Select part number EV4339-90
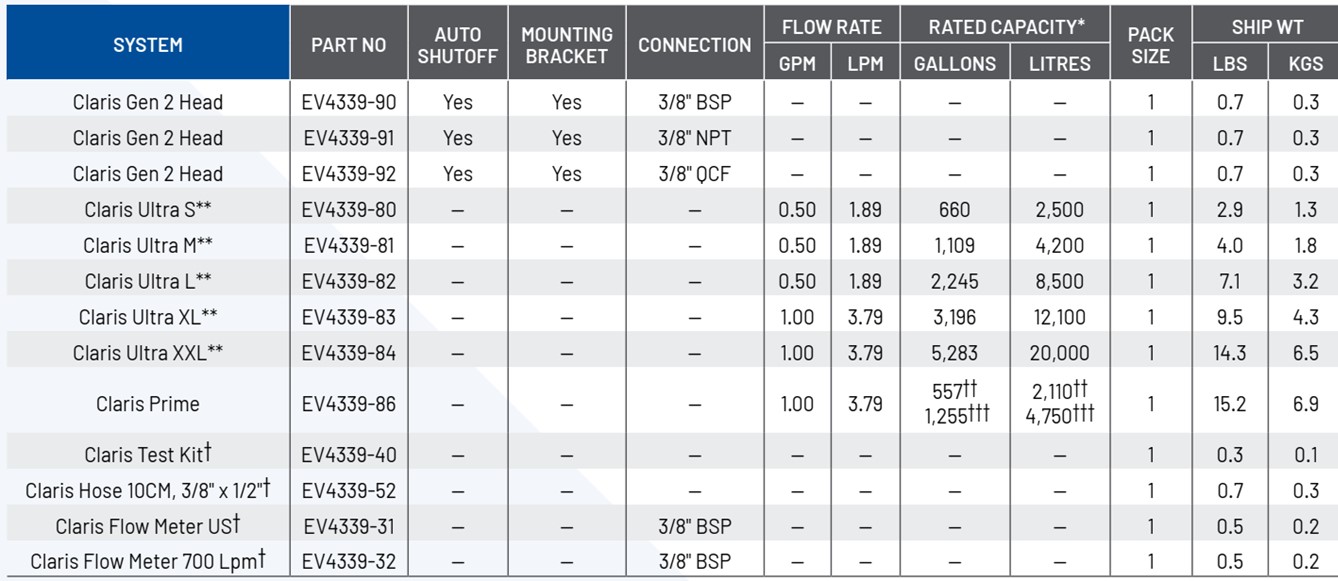The image size is (1338, 581). click(349, 102)
